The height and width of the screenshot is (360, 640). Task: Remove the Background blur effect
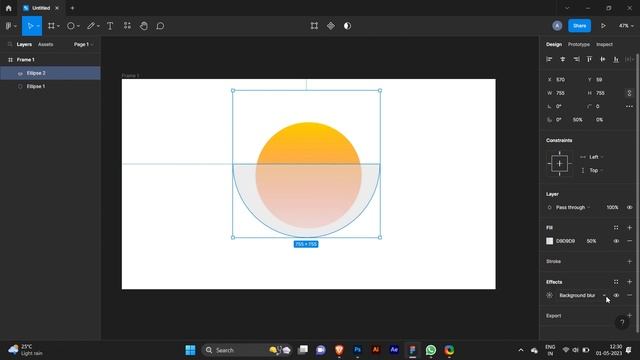coord(629,295)
